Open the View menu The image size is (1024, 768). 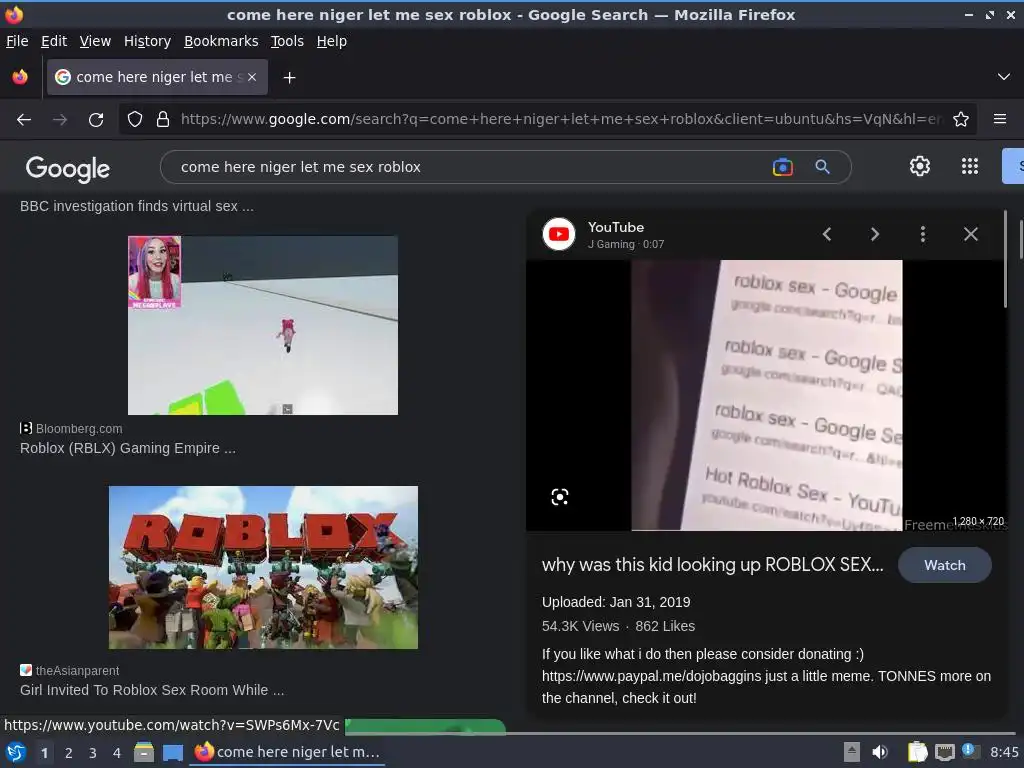point(95,41)
